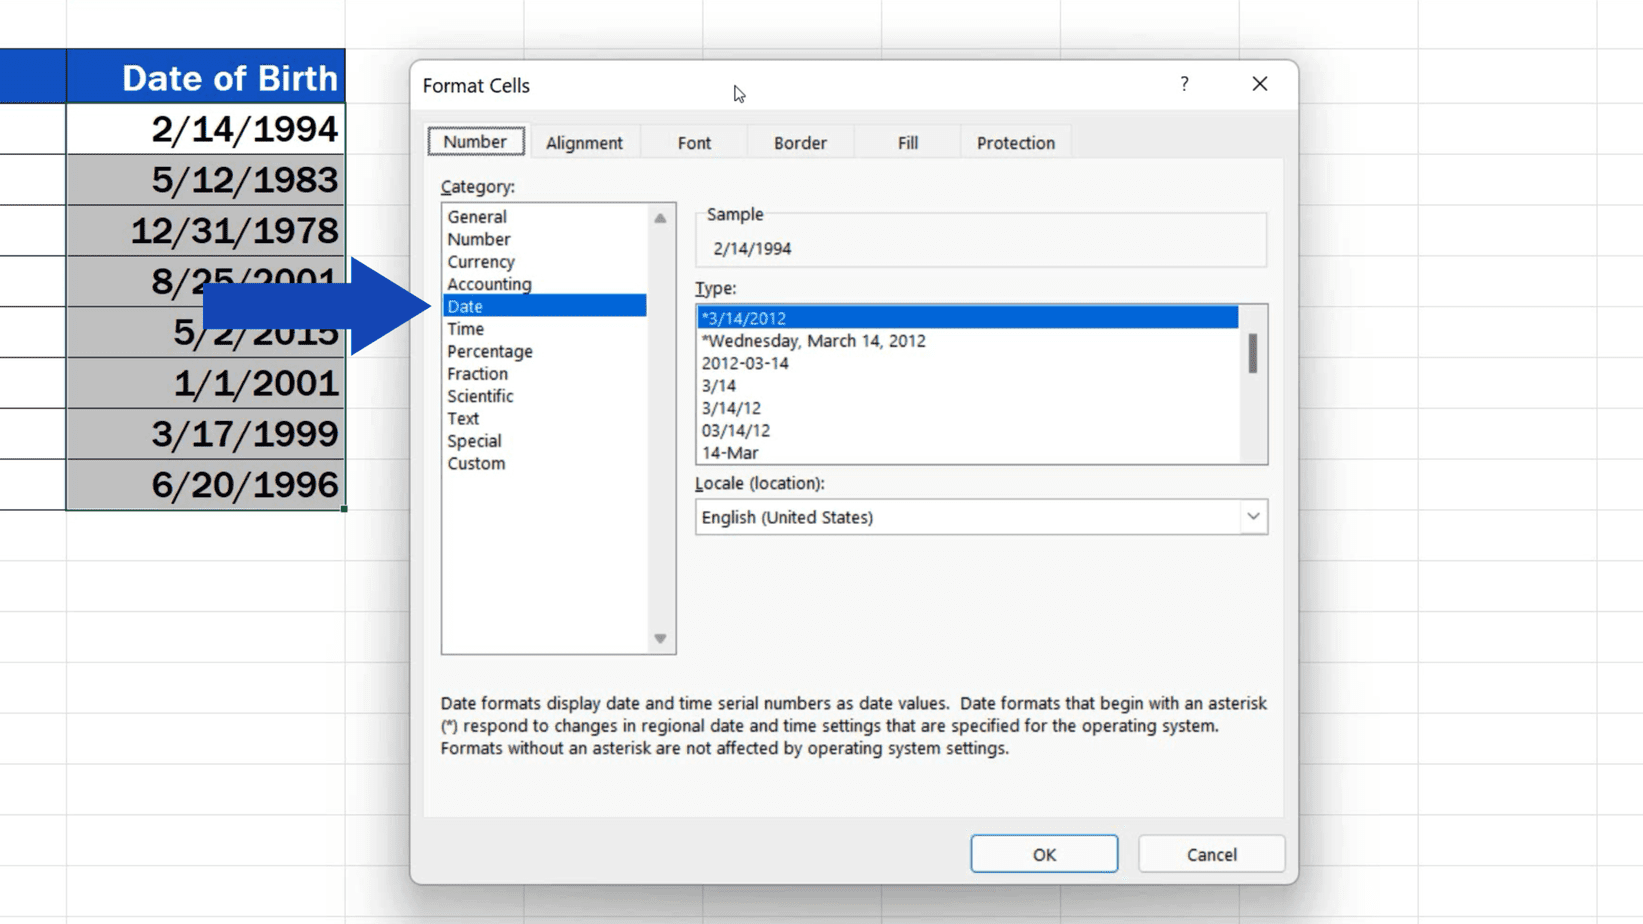This screenshot has width=1643, height=924.
Task: Choose the Accounting category
Action: coord(489,284)
